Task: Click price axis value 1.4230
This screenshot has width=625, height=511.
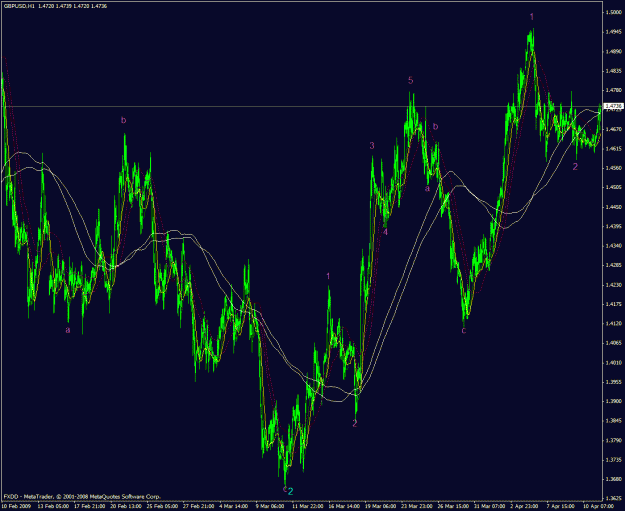Action: pyautogui.click(x=613, y=285)
